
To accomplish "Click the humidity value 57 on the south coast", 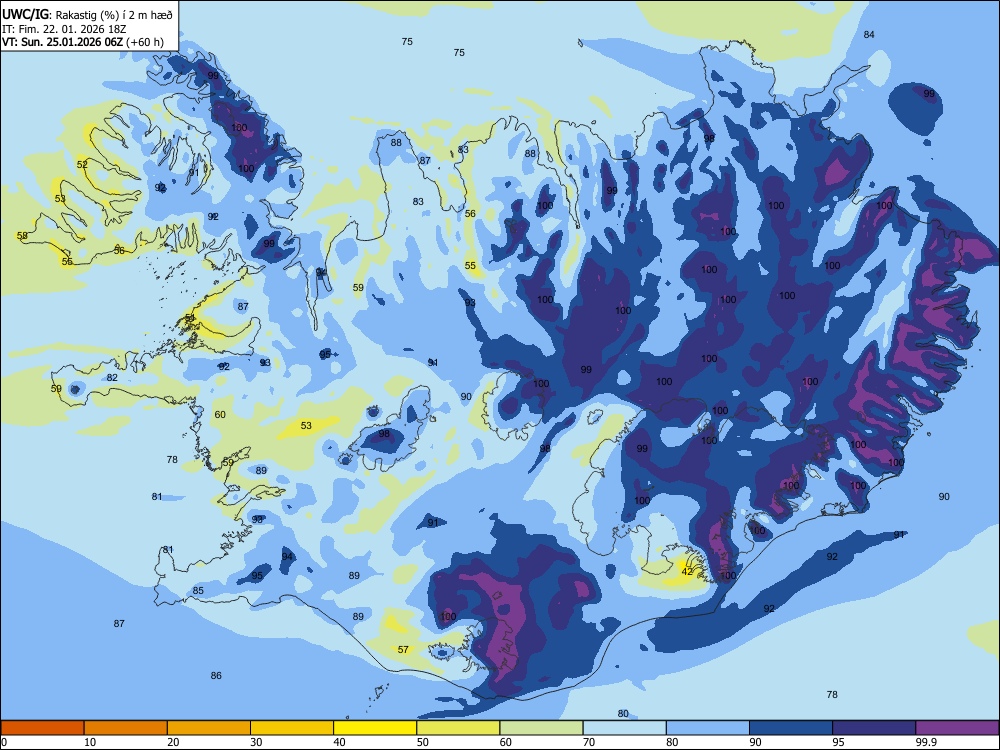I will (403, 649).
